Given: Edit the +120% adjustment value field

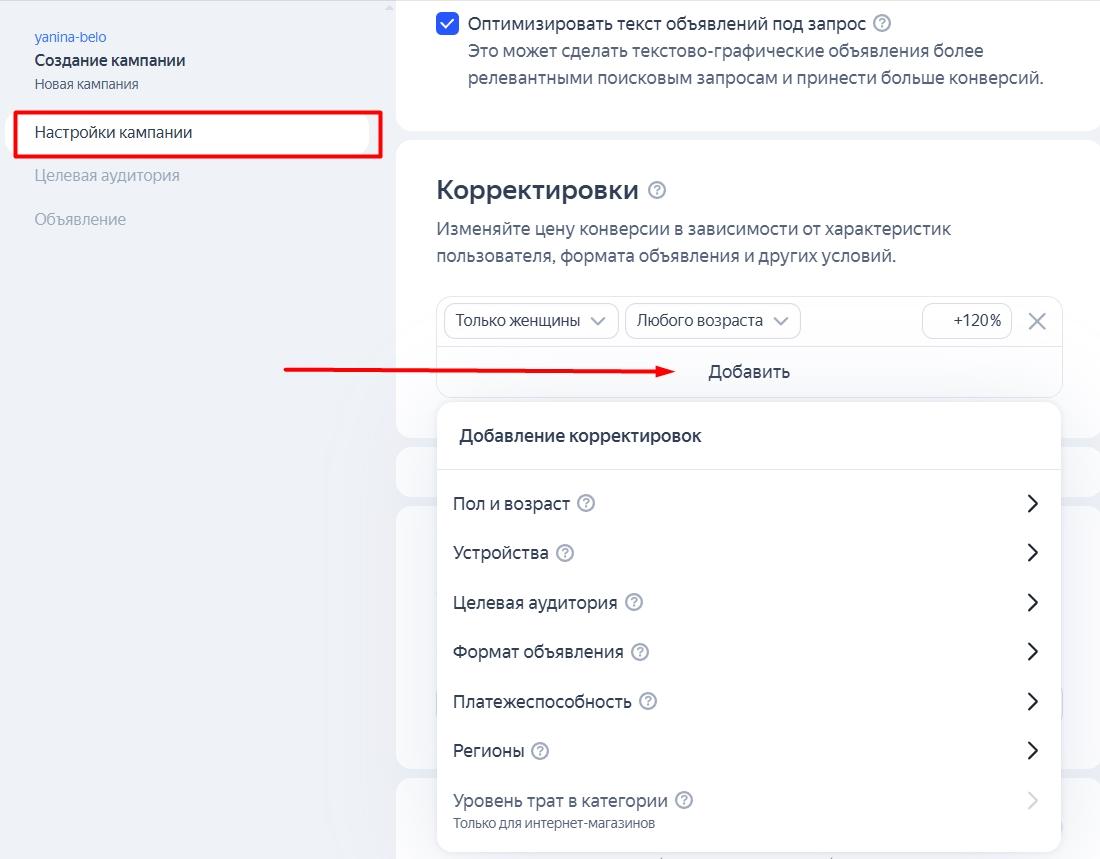Looking at the screenshot, I should (965, 320).
